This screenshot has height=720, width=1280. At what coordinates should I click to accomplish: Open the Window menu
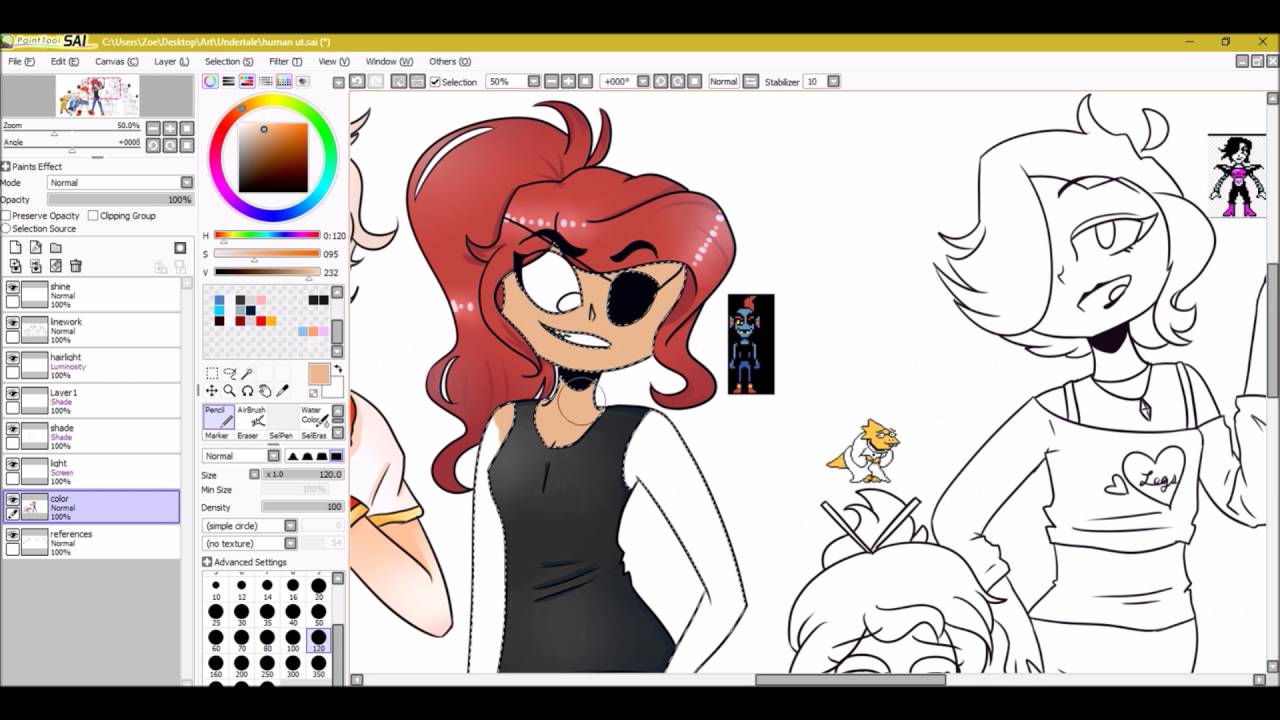[389, 62]
